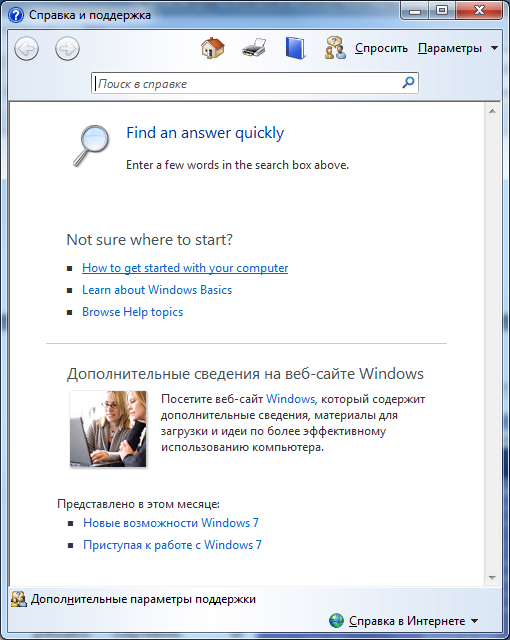
Task: Click the scrollbar up arrow
Action: click(492, 111)
